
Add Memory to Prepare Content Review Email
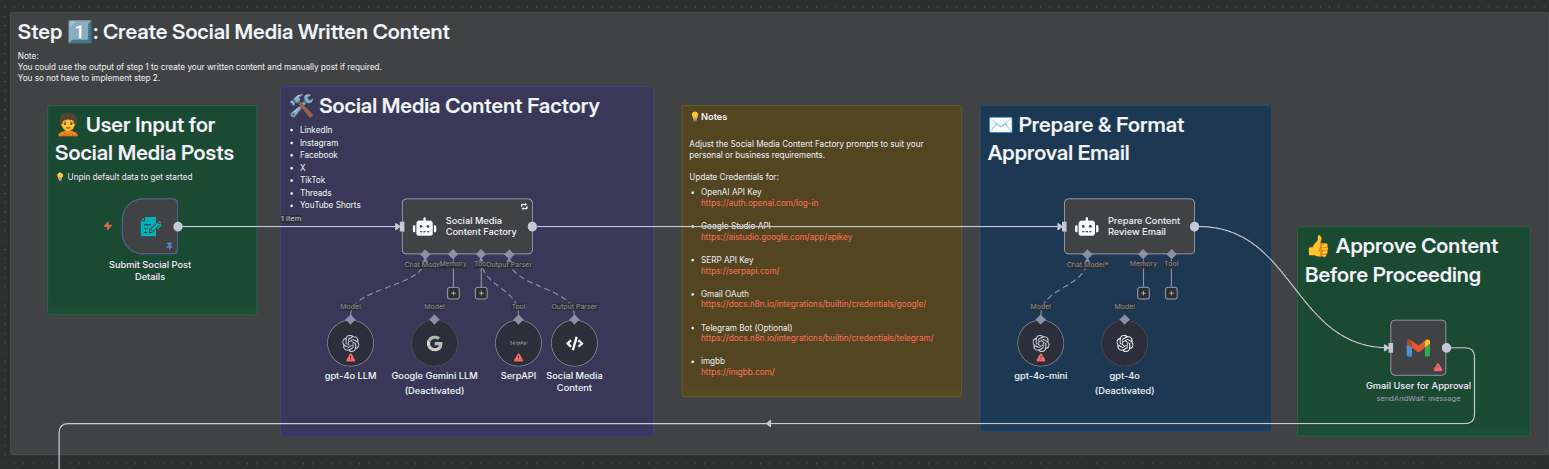click(1143, 293)
